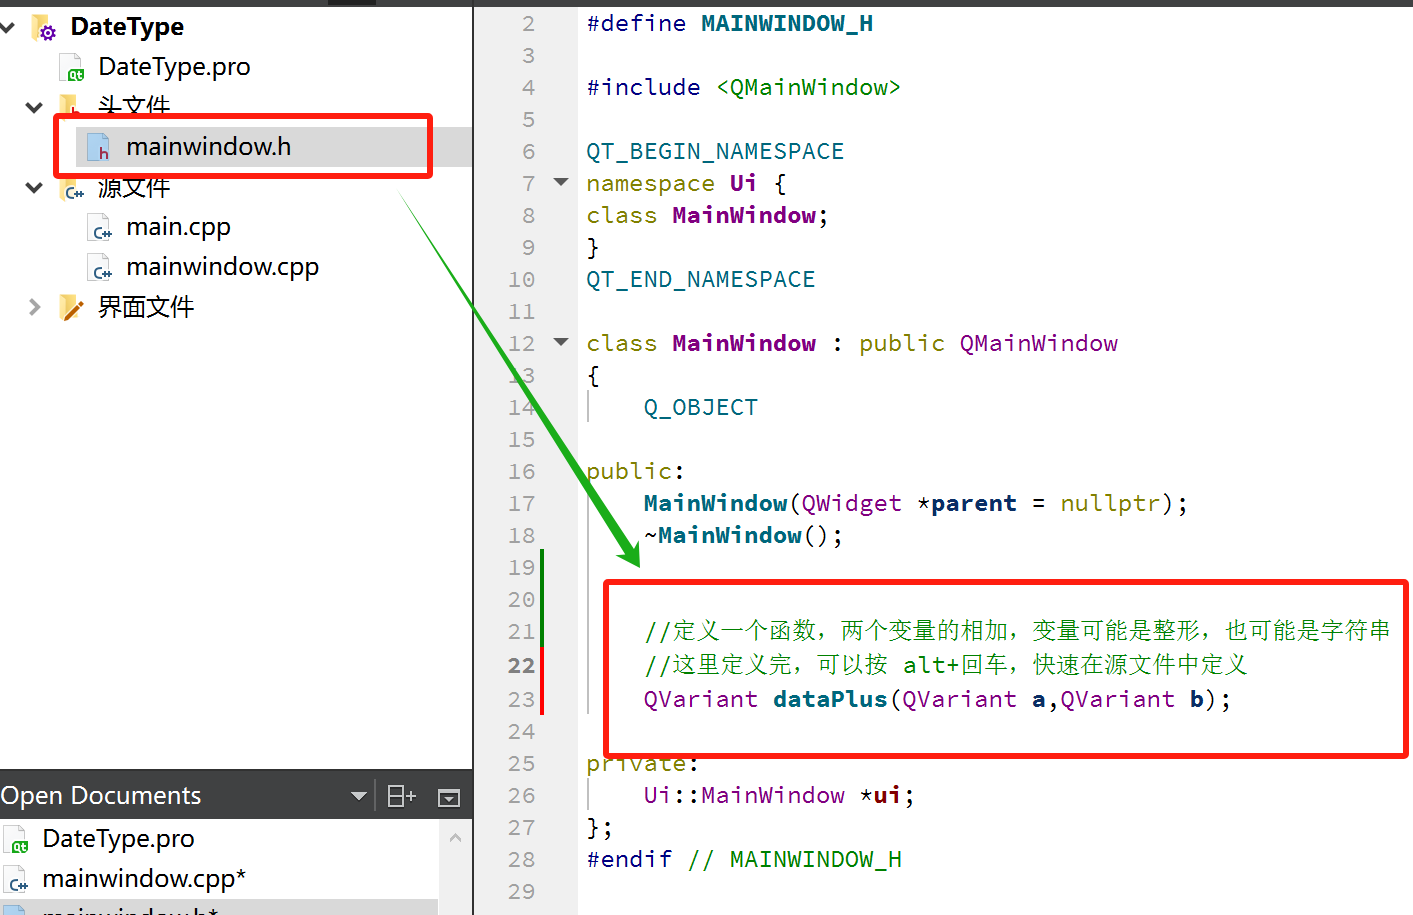The height and width of the screenshot is (915, 1413).
Task: Click line number 22 in the gutter
Action: click(521, 665)
